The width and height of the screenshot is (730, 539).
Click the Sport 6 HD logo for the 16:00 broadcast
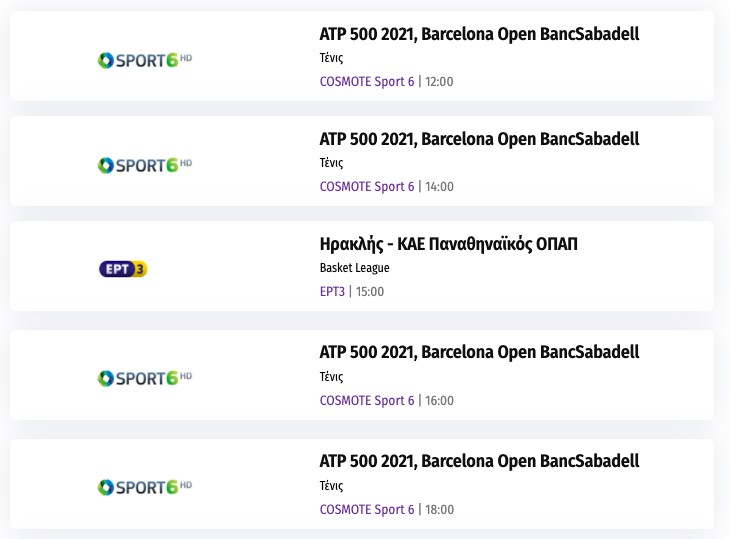point(144,378)
